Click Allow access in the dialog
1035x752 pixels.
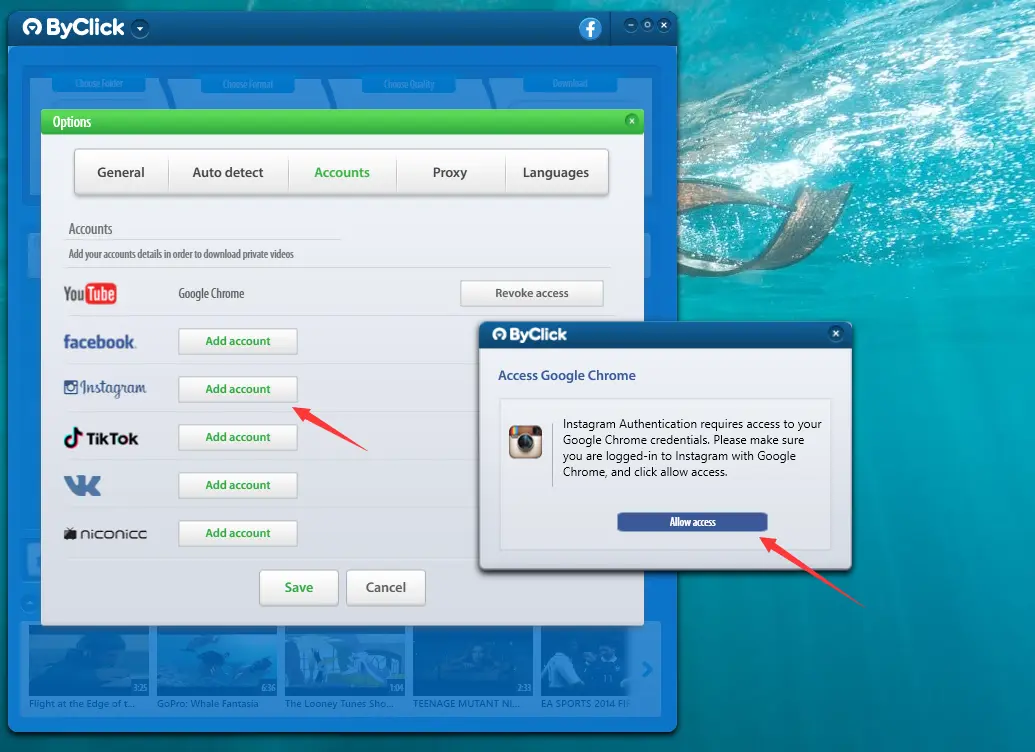pyautogui.click(x=692, y=521)
